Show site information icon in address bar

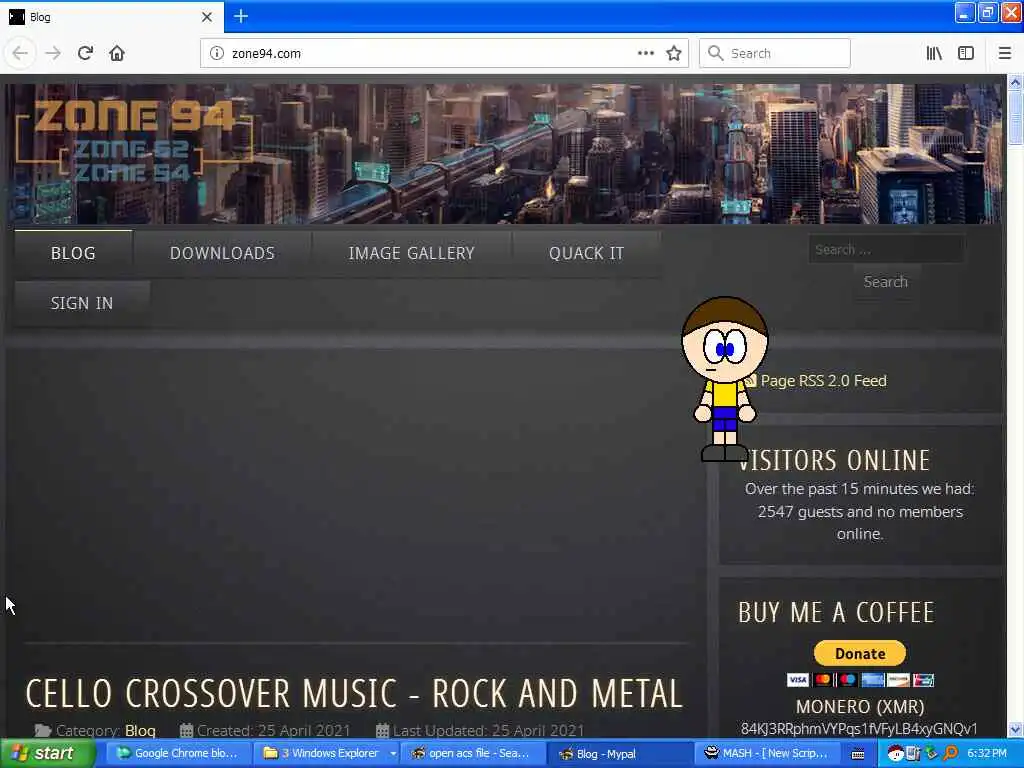pos(217,53)
